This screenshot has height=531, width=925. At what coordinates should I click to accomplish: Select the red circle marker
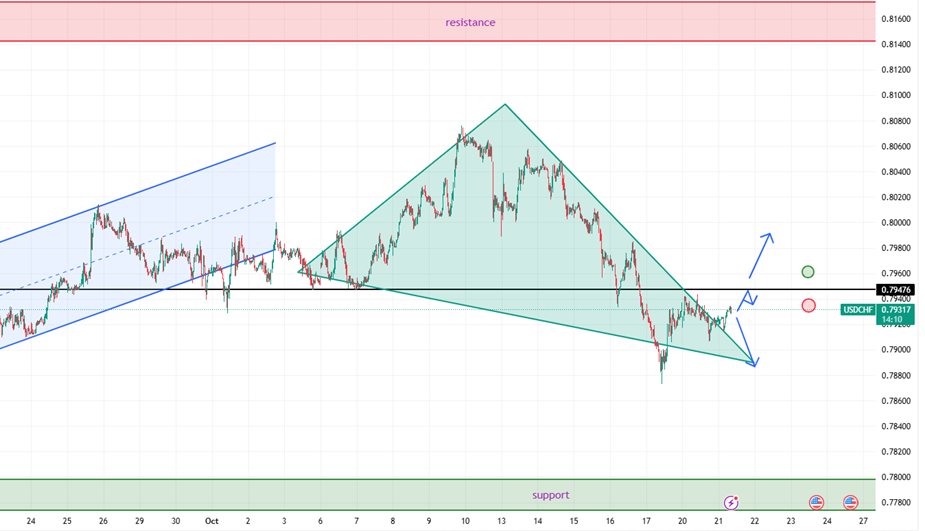[x=808, y=305]
